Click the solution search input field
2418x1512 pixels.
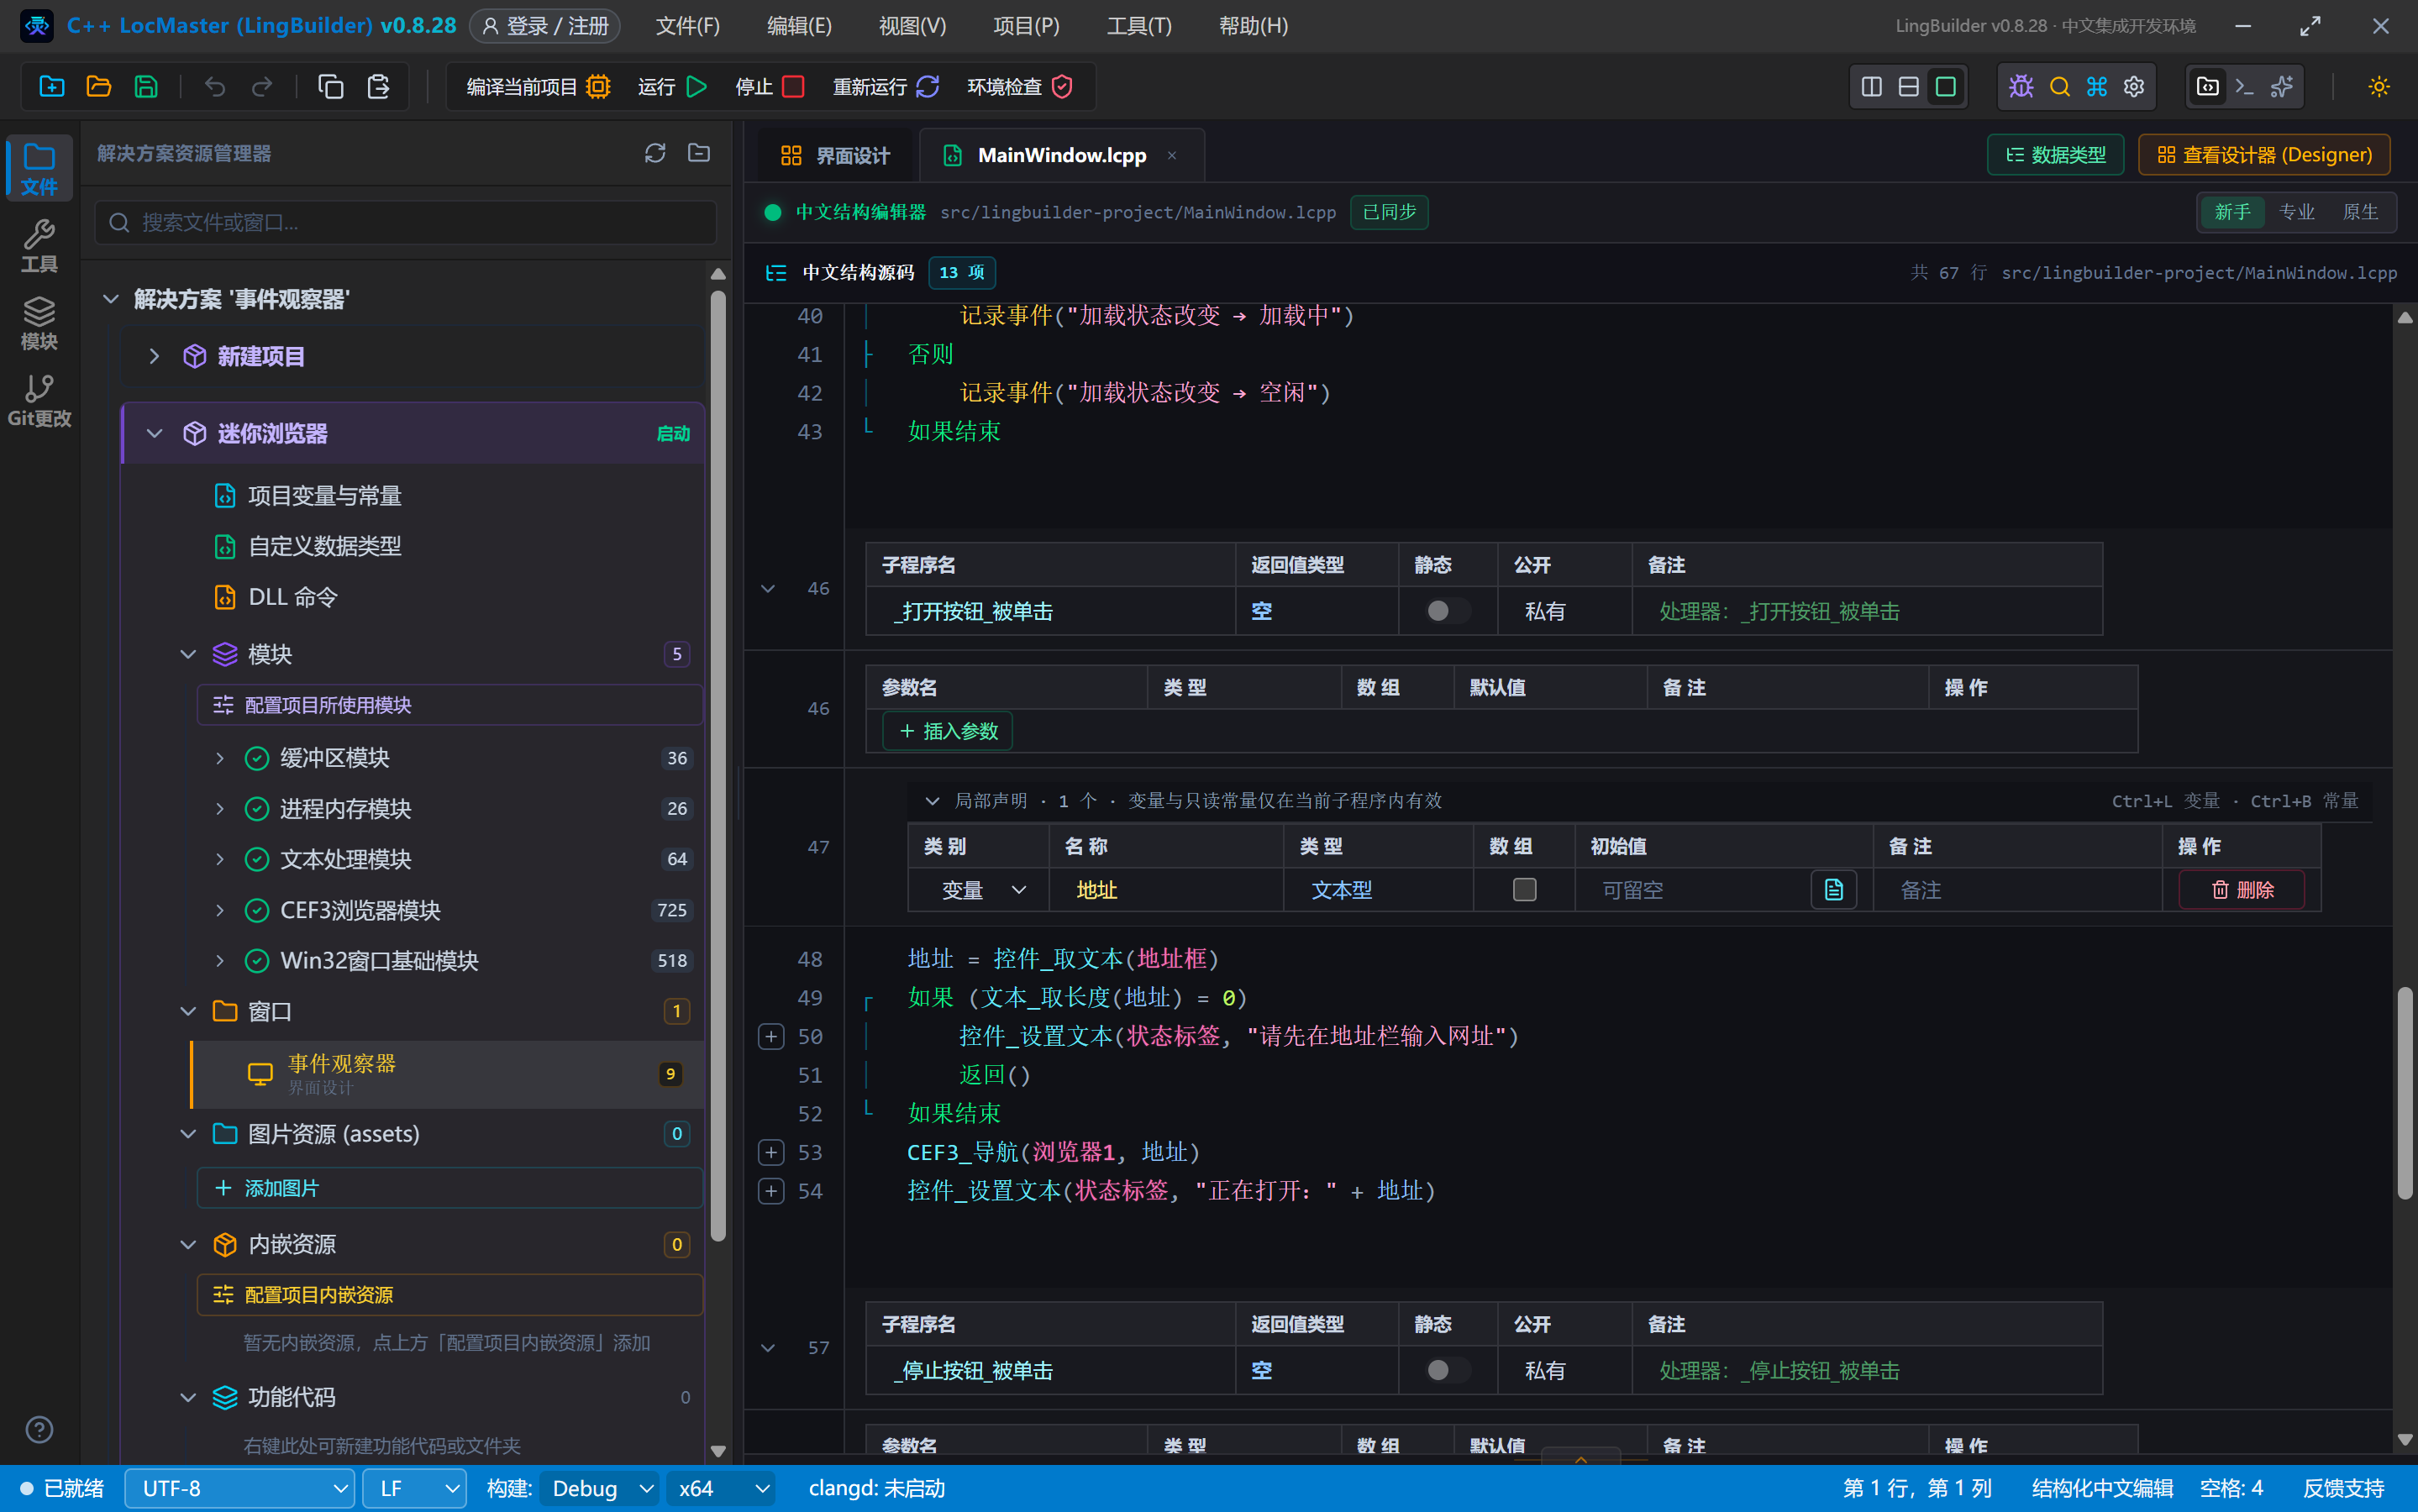[x=406, y=222]
